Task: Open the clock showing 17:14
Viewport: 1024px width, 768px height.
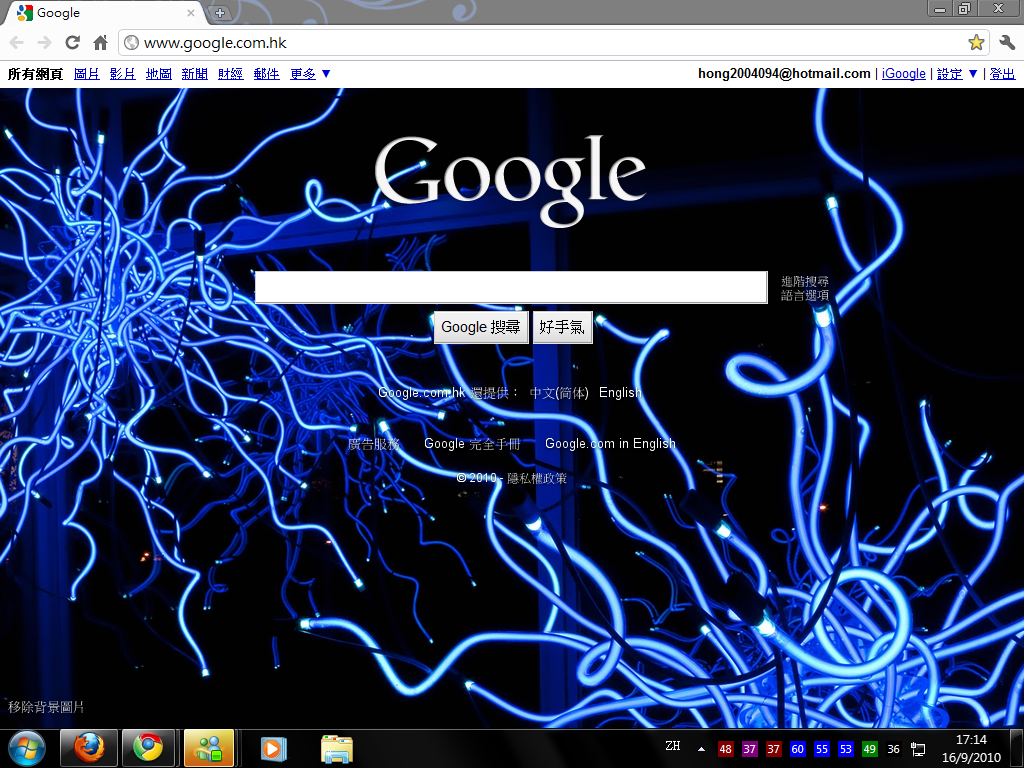Action: pyautogui.click(x=971, y=748)
